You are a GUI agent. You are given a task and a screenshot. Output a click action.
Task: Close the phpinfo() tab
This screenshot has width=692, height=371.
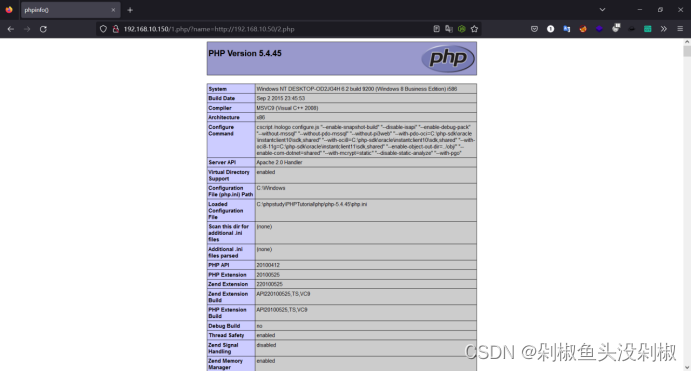point(113,10)
